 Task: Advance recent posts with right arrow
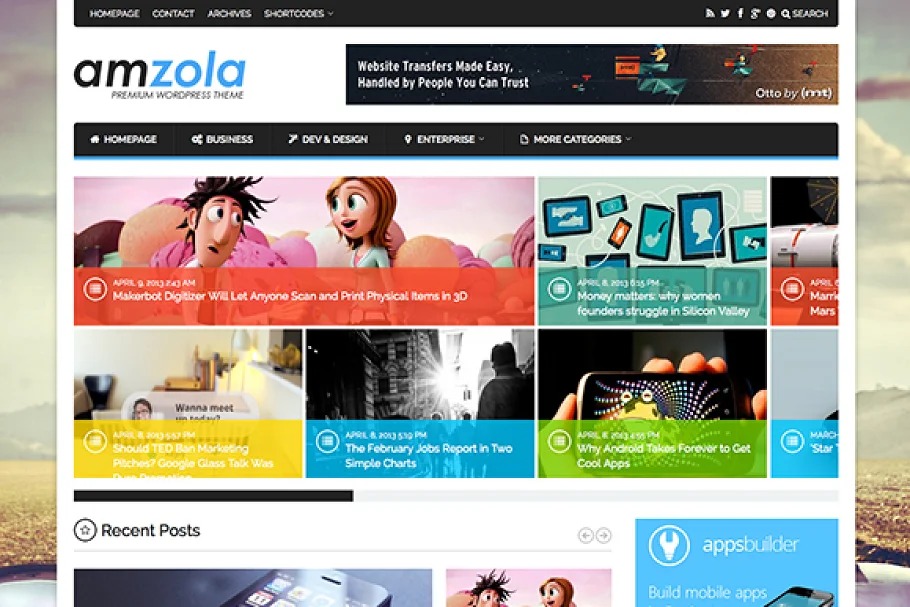(x=604, y=535)
